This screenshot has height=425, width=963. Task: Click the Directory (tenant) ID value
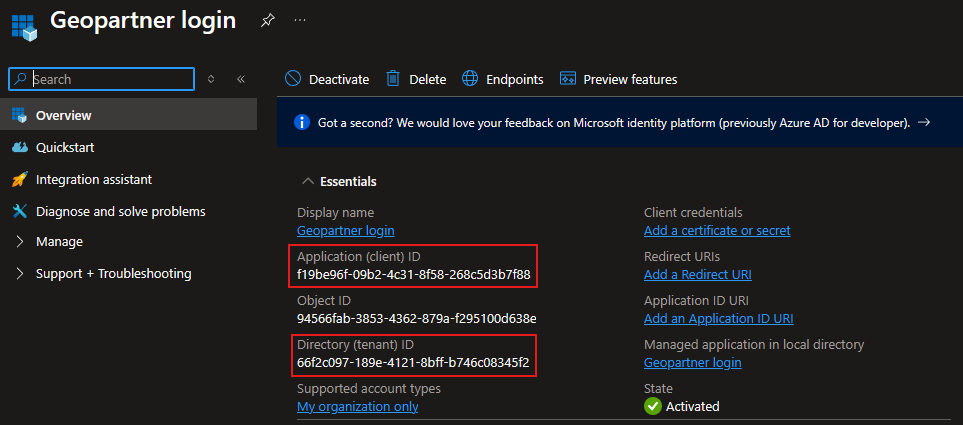[413, 362]
